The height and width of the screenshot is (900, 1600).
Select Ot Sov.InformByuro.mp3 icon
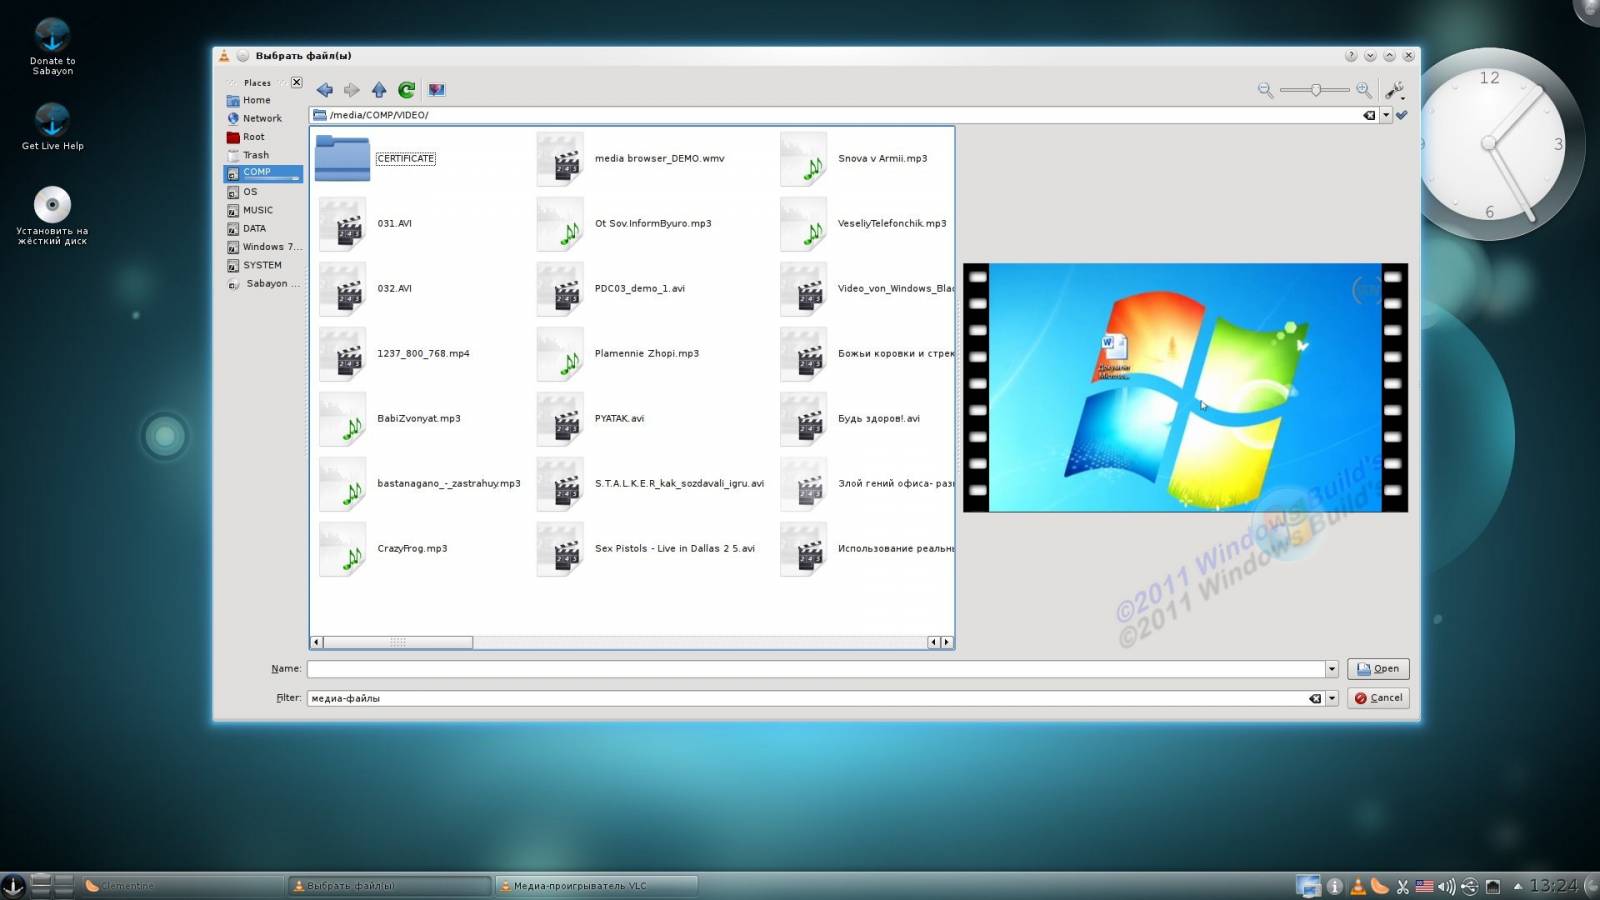(x=560, y=223)
